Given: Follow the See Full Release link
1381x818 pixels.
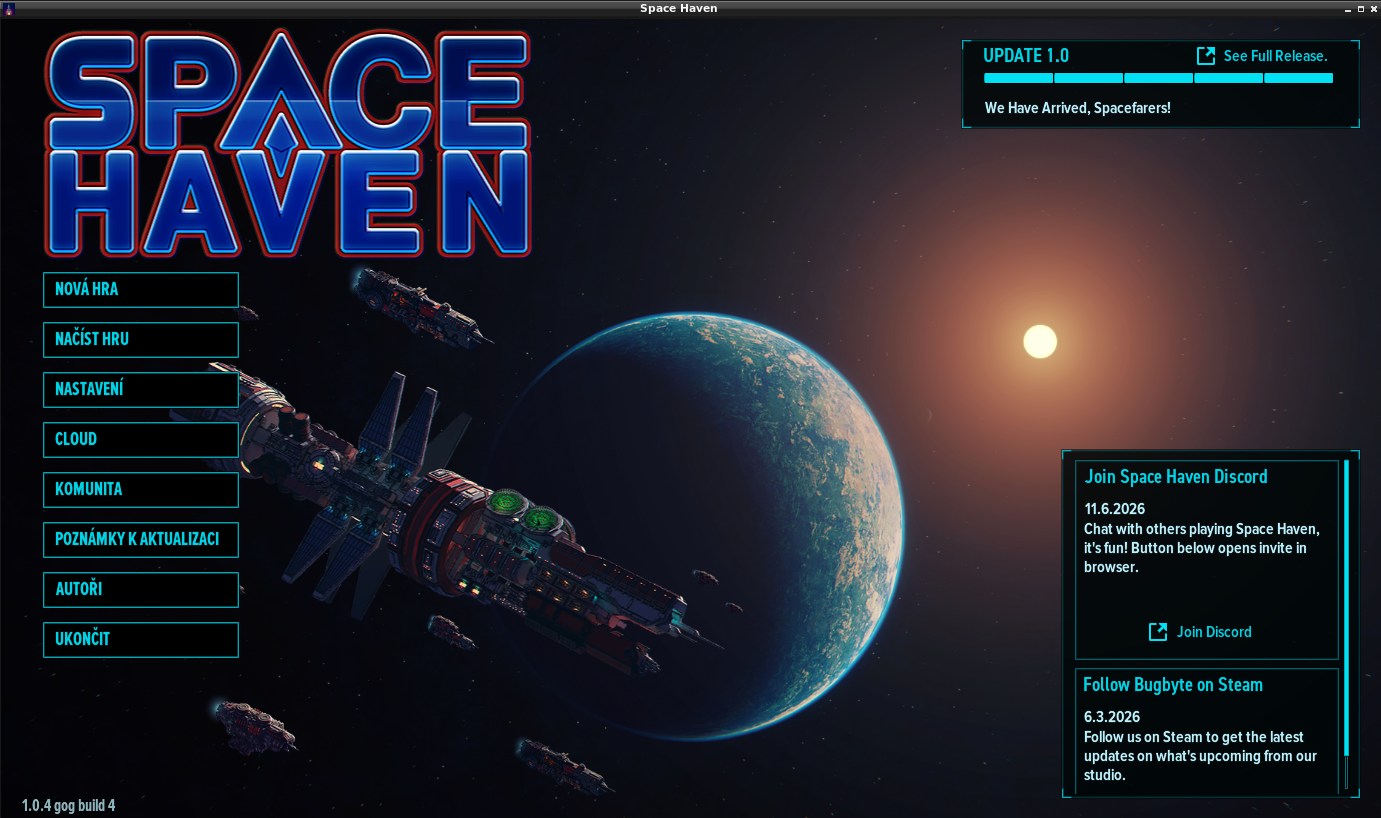Looking at the screenshot, I should [1262, 56].
